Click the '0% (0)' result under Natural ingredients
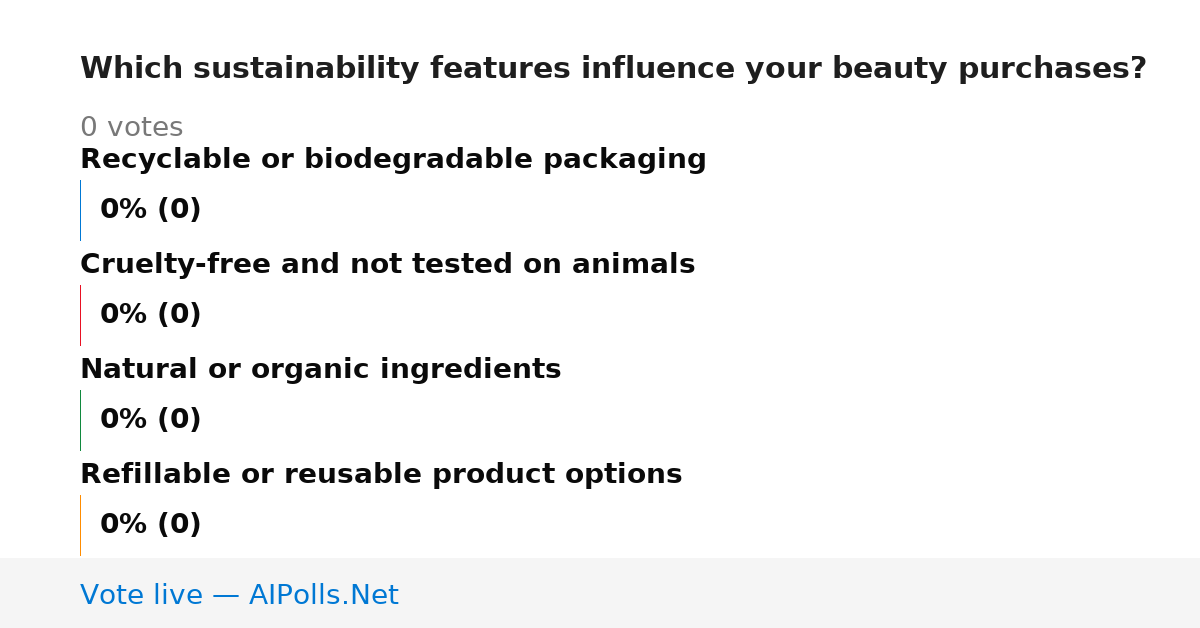 point(150,420)
